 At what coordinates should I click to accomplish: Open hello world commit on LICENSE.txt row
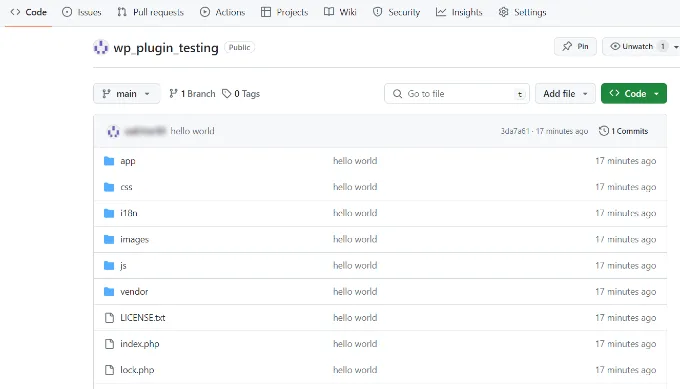[355, 318]
